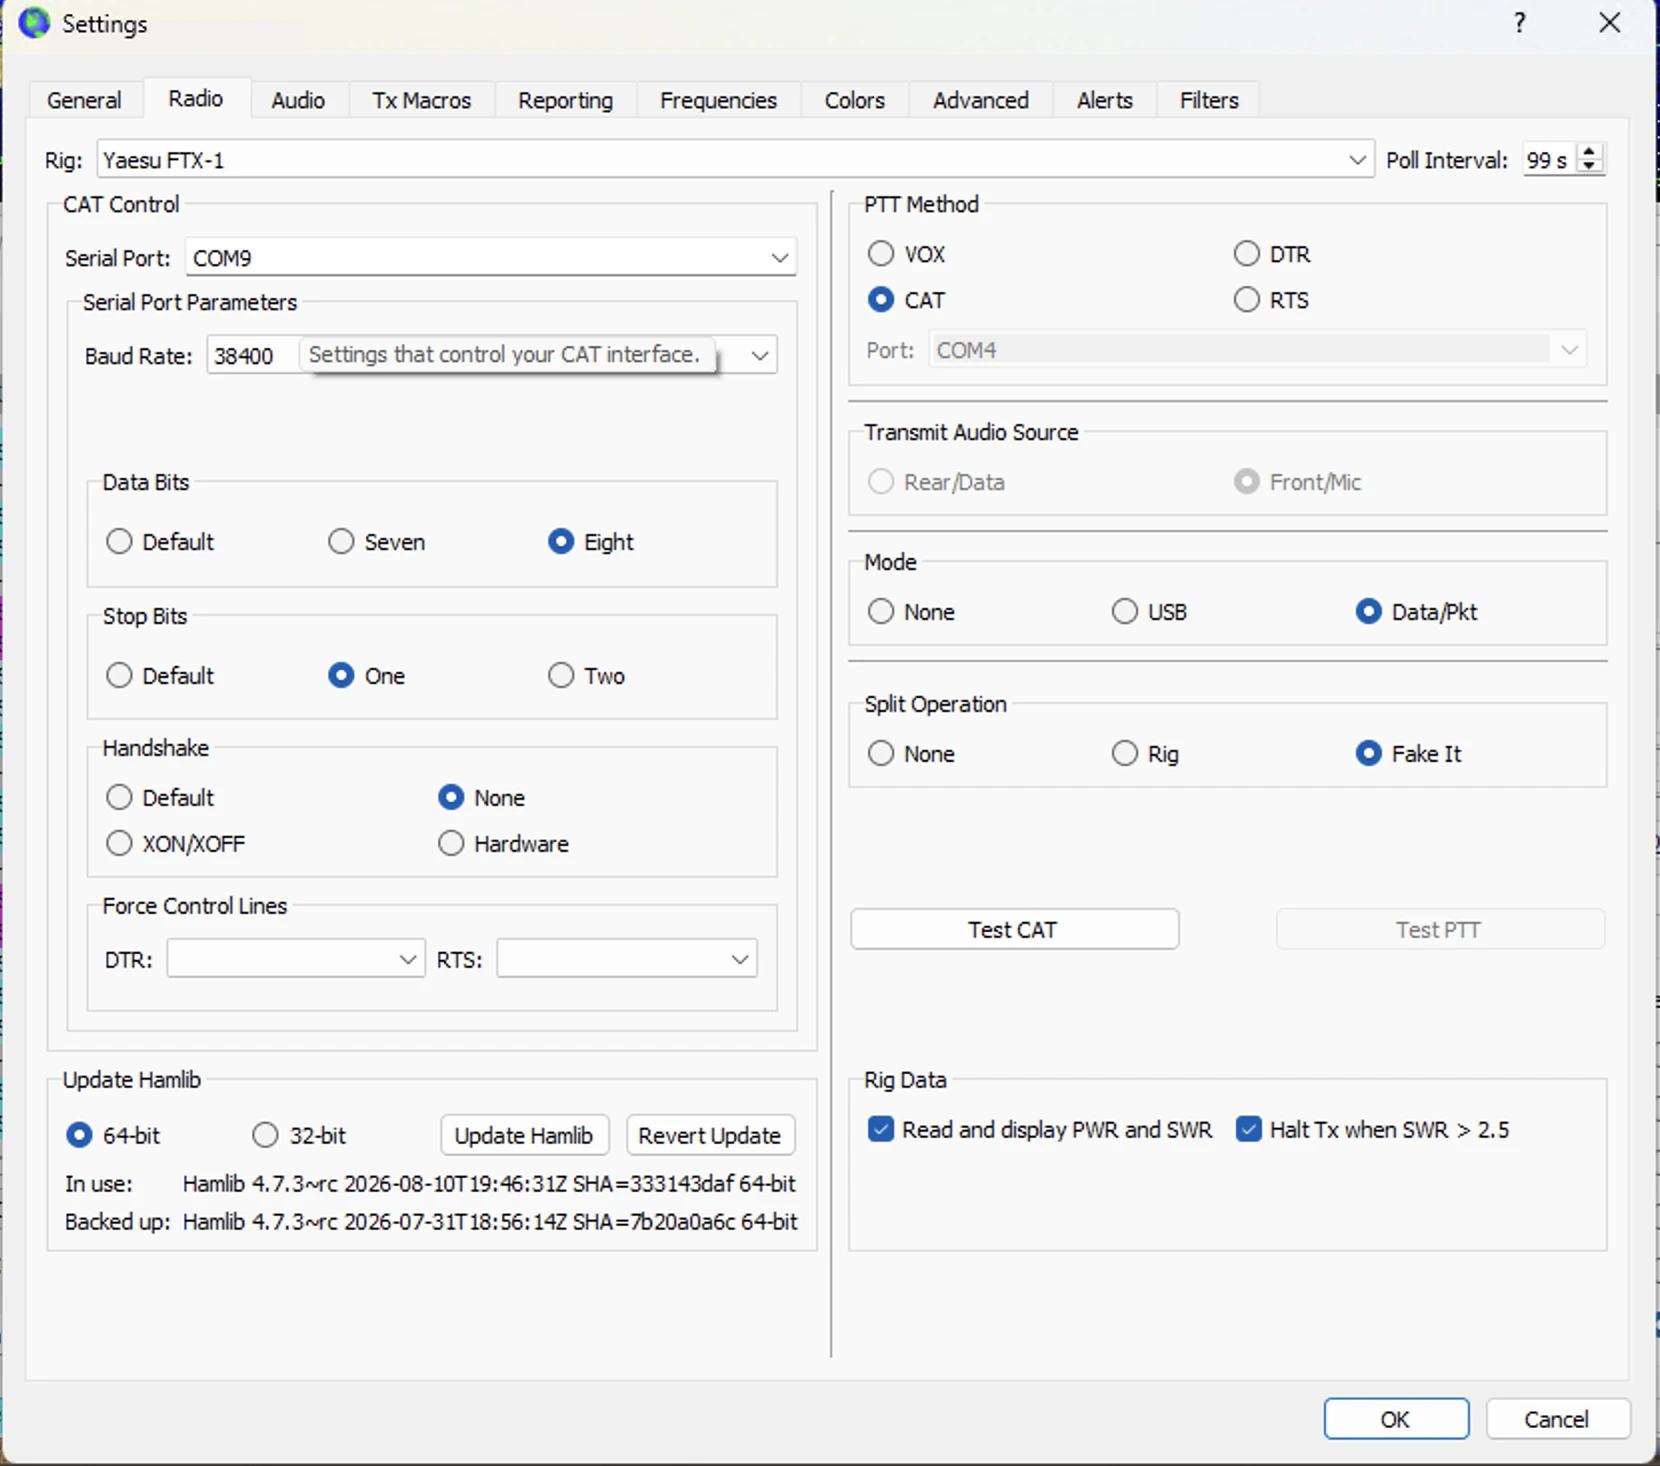
Task: Select XON/XOFF handshake
Action: click(175, 844)
